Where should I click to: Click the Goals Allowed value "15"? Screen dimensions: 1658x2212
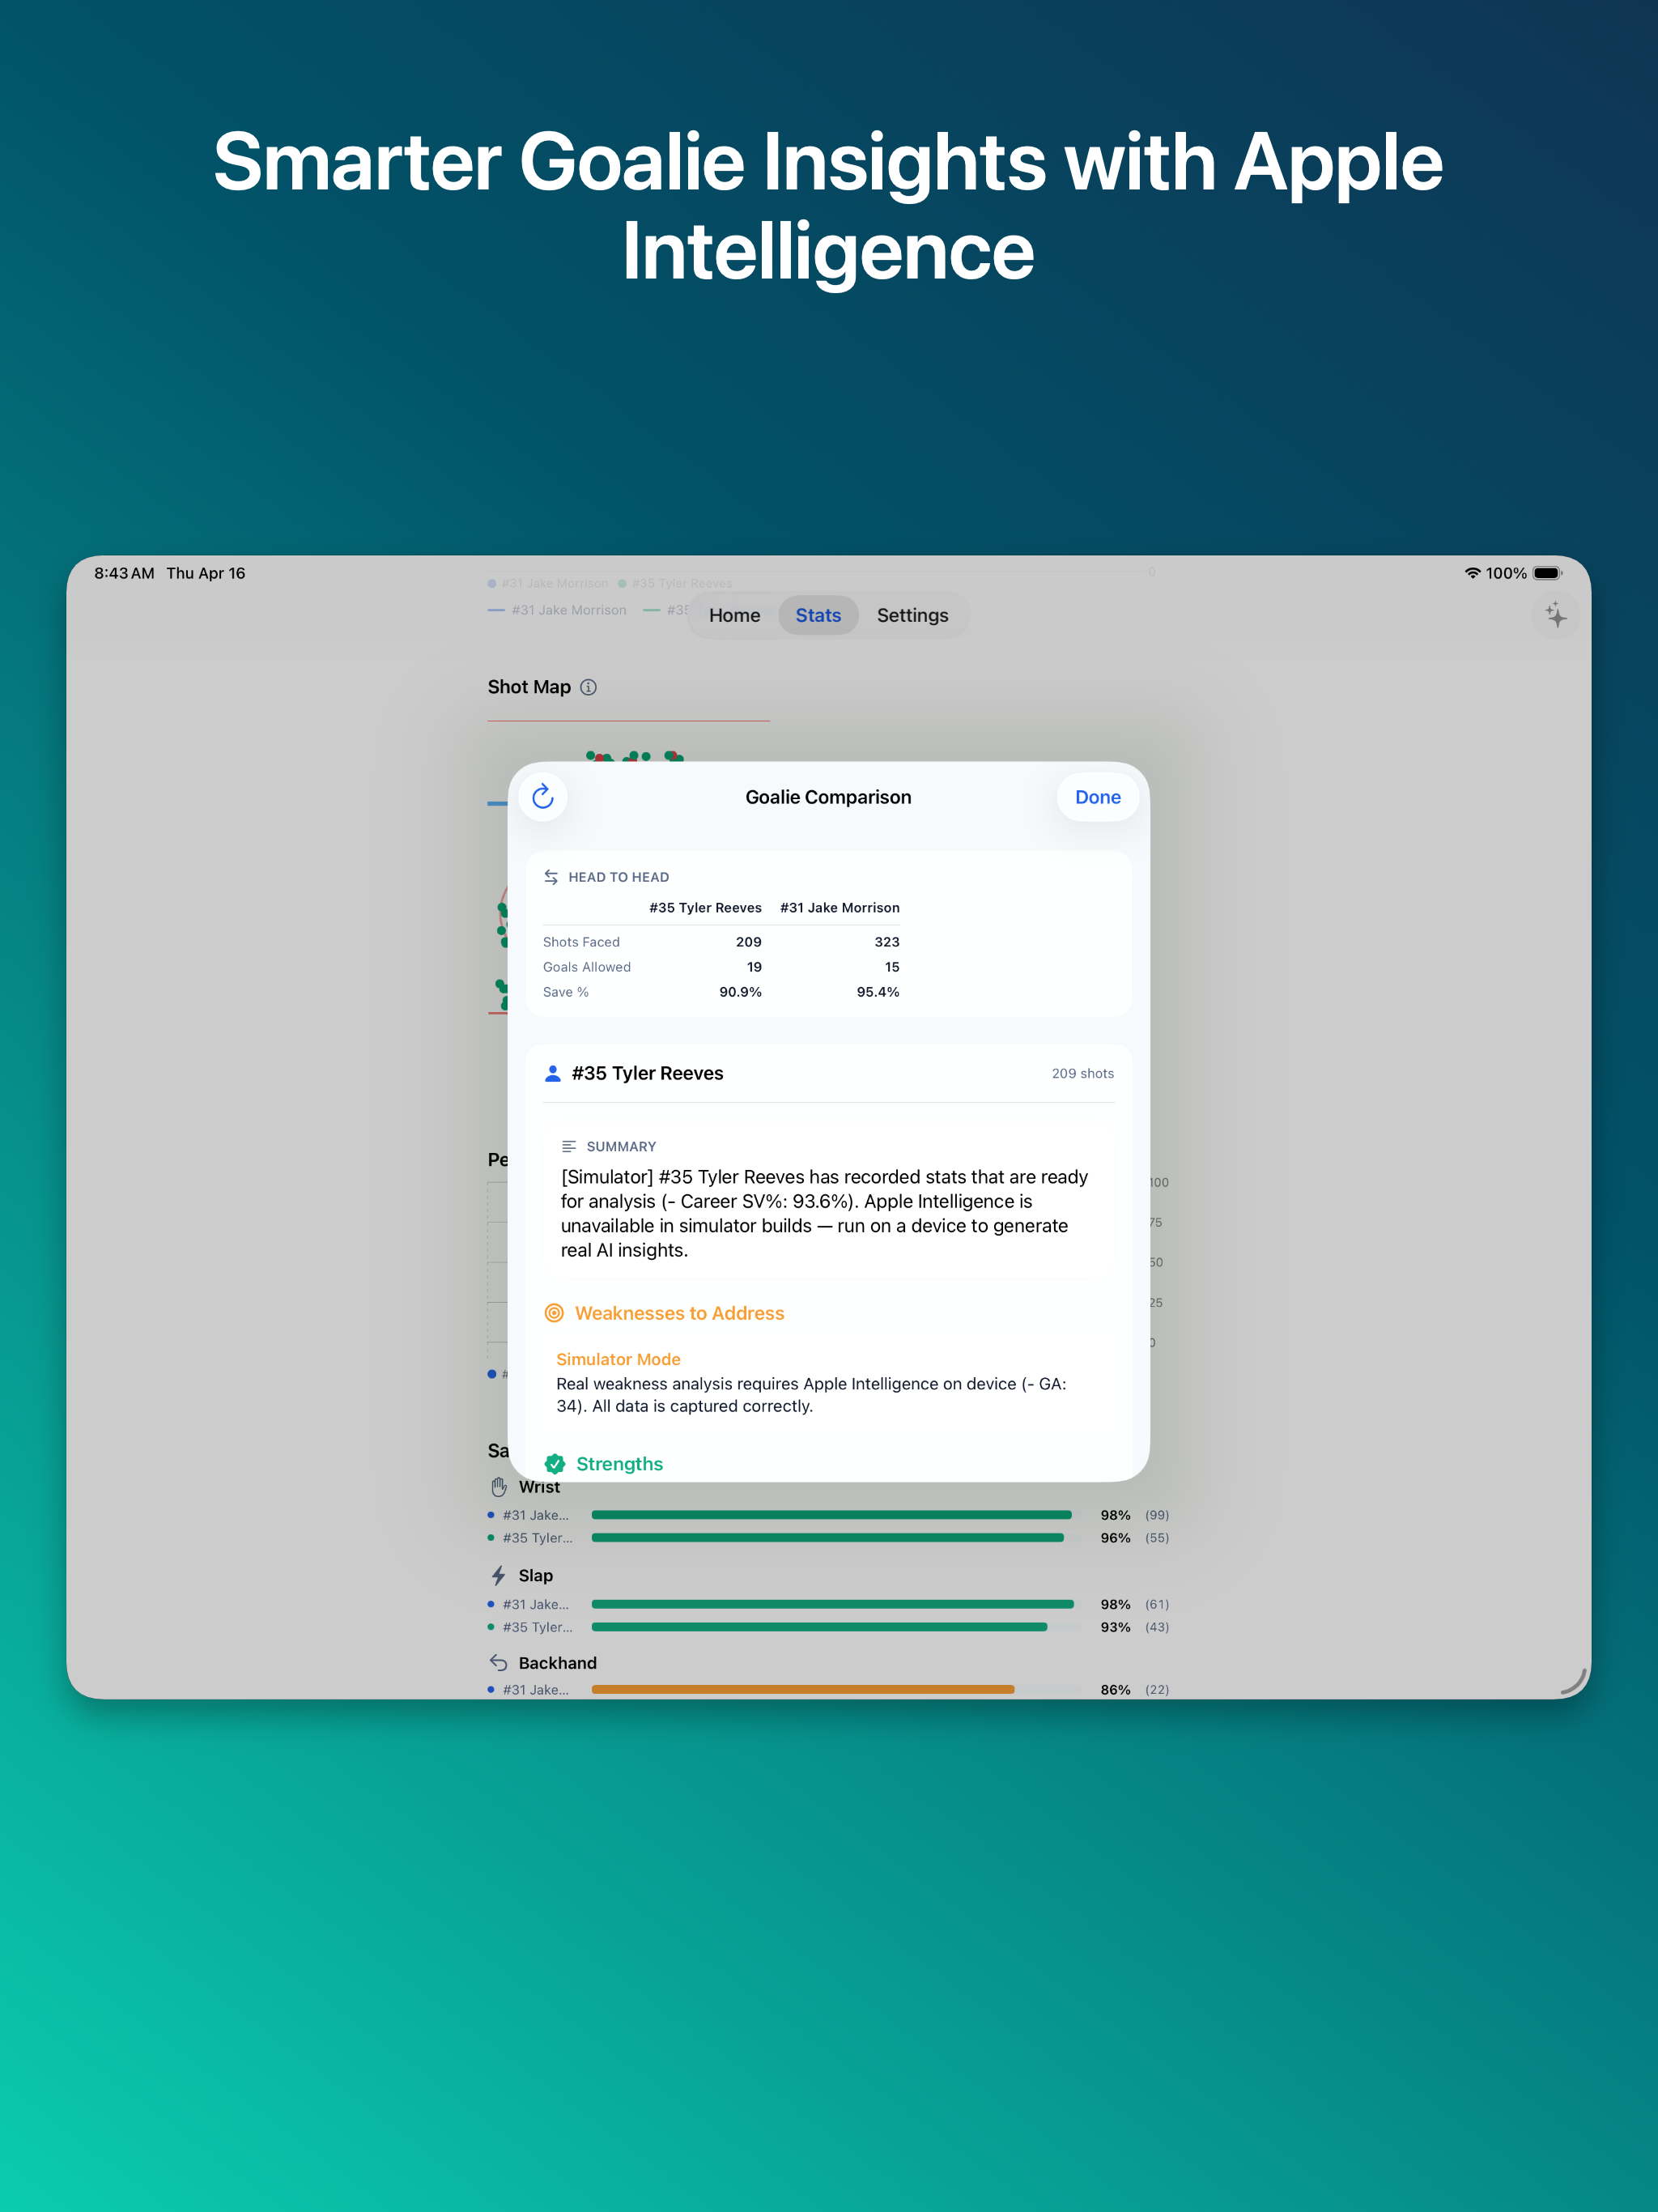pyautogui.click(x=892, y=967)
